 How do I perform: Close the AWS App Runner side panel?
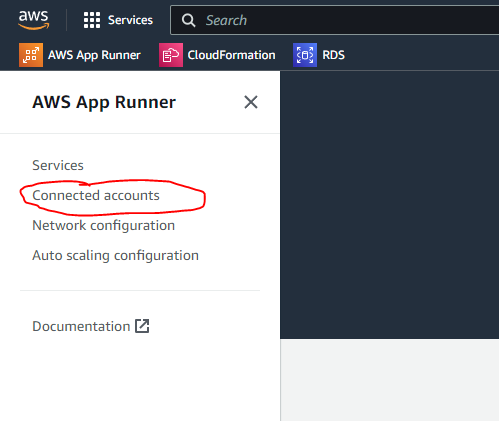pyautogui.click(x=251, y=102)
